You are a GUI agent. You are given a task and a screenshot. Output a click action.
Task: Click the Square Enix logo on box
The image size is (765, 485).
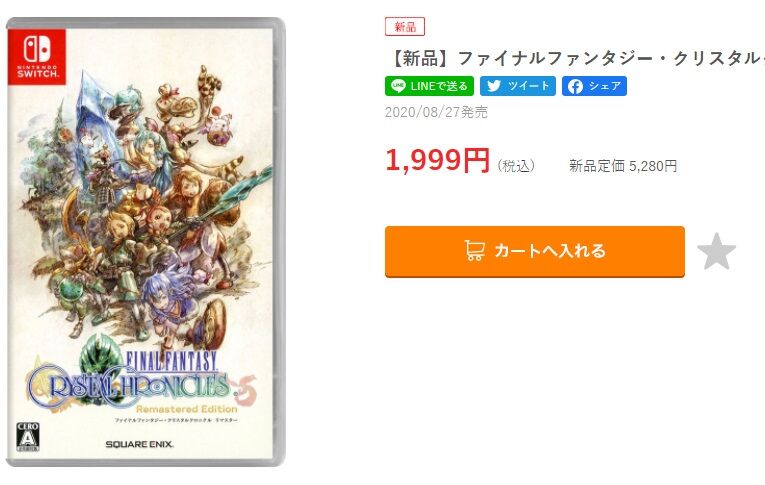tap(140, 444)
